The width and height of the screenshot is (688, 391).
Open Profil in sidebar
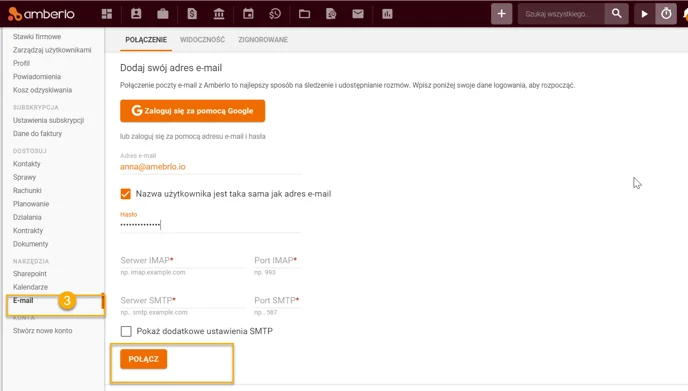click(21, 63)
